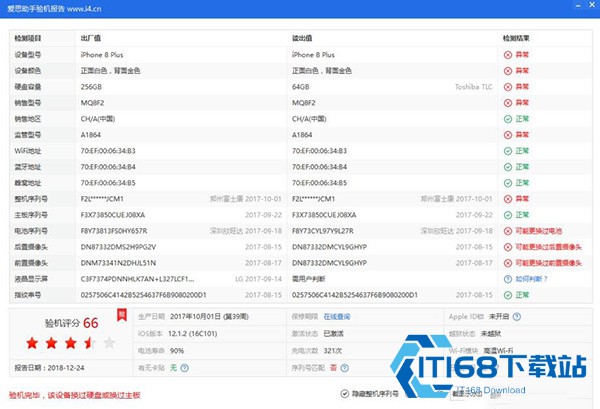Select factory rear camera serial DN87332DMS2H9PG2V
The height and width of the screenshot is (409, 600).
[x=118, y=247]
